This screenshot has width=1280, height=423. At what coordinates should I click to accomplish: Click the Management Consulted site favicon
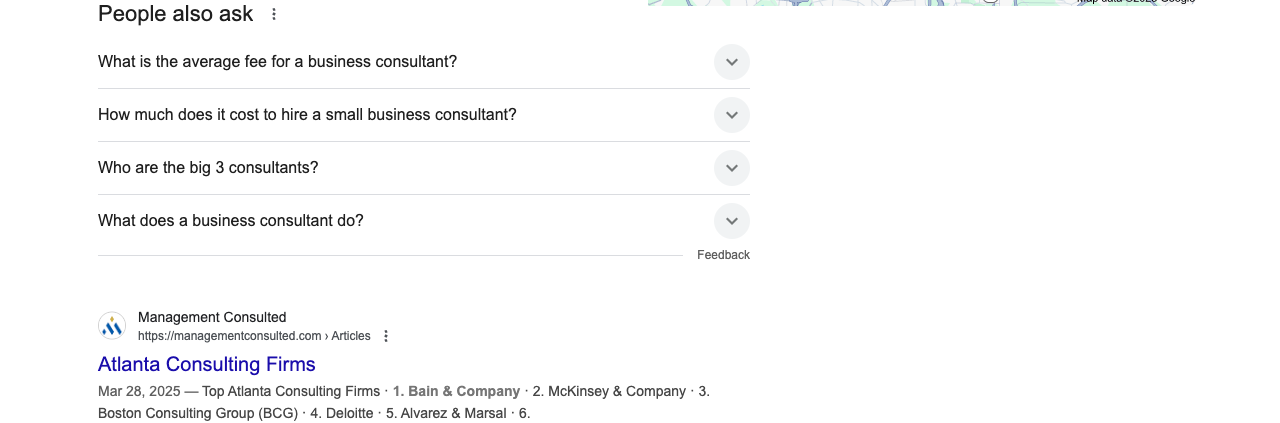pos(112,326)
